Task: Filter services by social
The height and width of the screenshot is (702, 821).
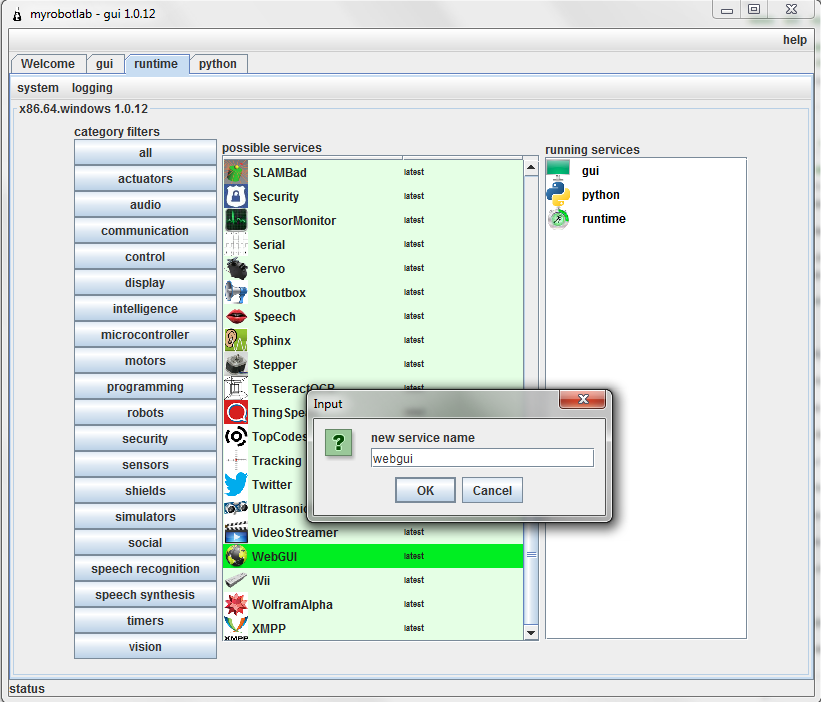Action: 146,543
